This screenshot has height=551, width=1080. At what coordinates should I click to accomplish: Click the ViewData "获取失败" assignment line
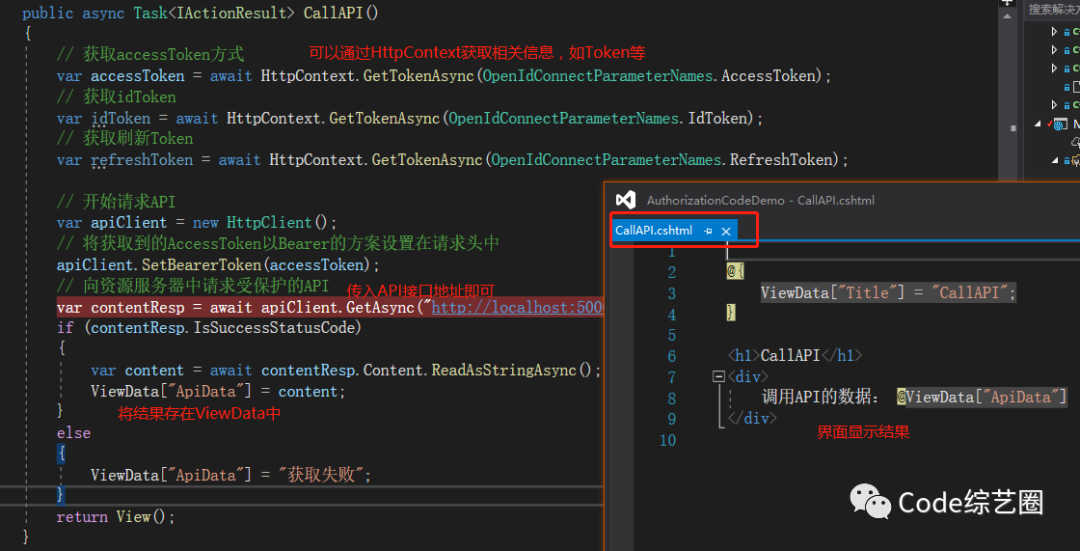pyautogui.click(x=231, y=475)
